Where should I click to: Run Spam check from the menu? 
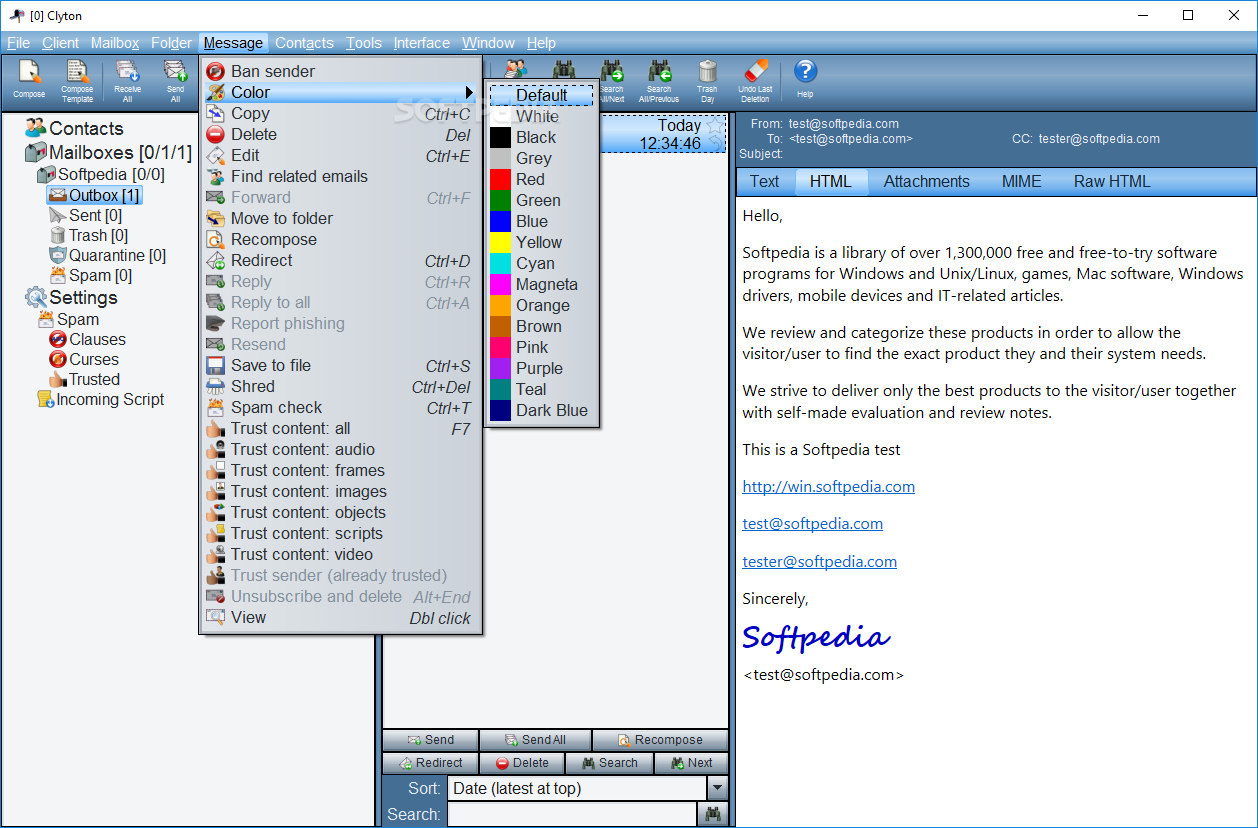(x=340, y=407)
